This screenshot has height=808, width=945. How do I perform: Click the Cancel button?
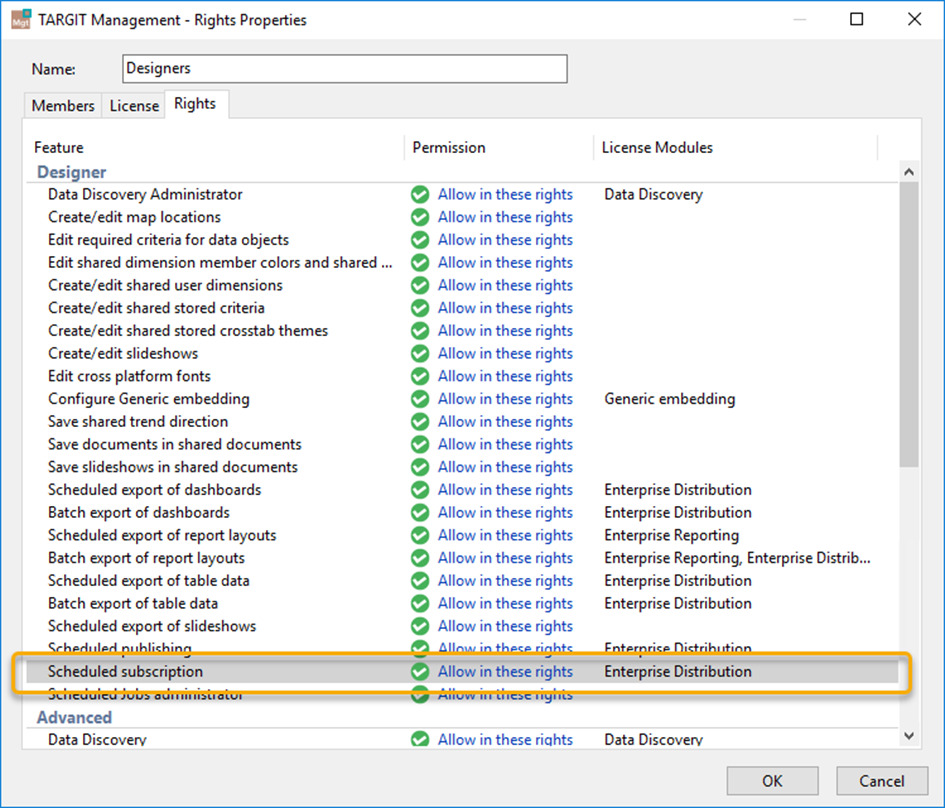pos(882,781)
